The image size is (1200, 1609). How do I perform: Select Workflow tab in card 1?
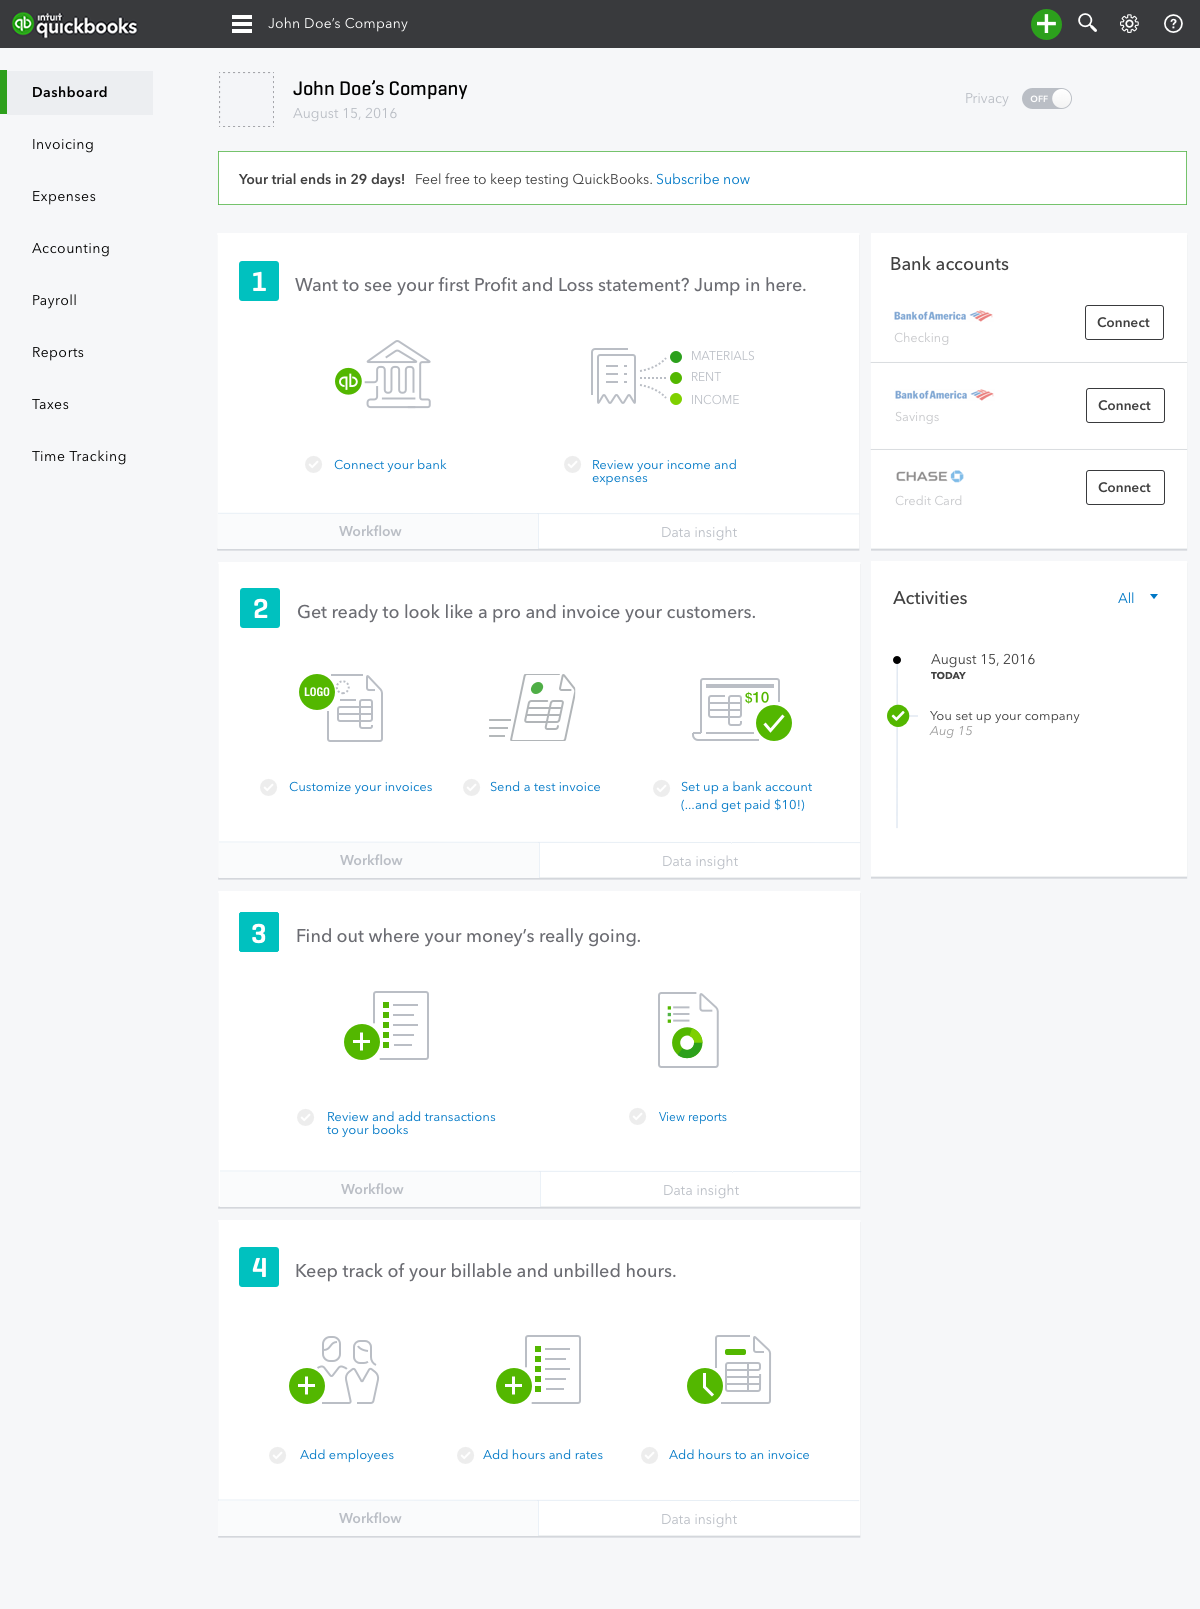tap(378, 531)
